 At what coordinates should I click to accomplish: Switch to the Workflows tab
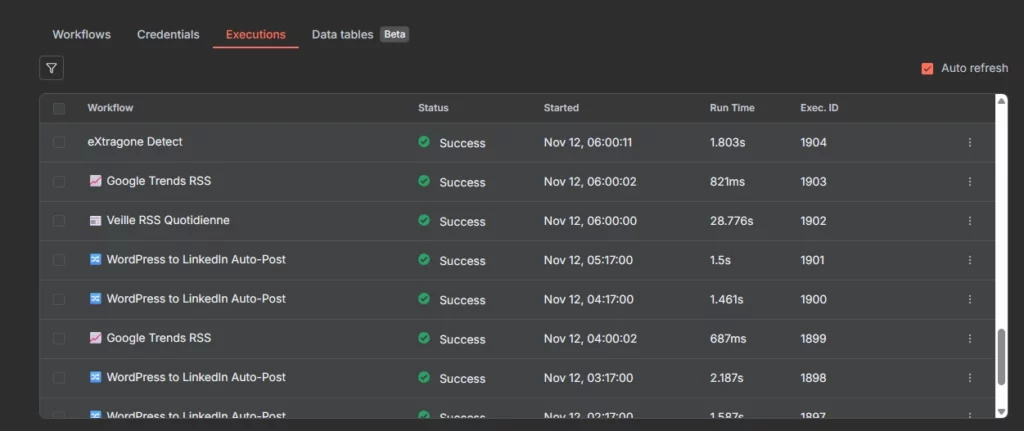coord(81,34)
